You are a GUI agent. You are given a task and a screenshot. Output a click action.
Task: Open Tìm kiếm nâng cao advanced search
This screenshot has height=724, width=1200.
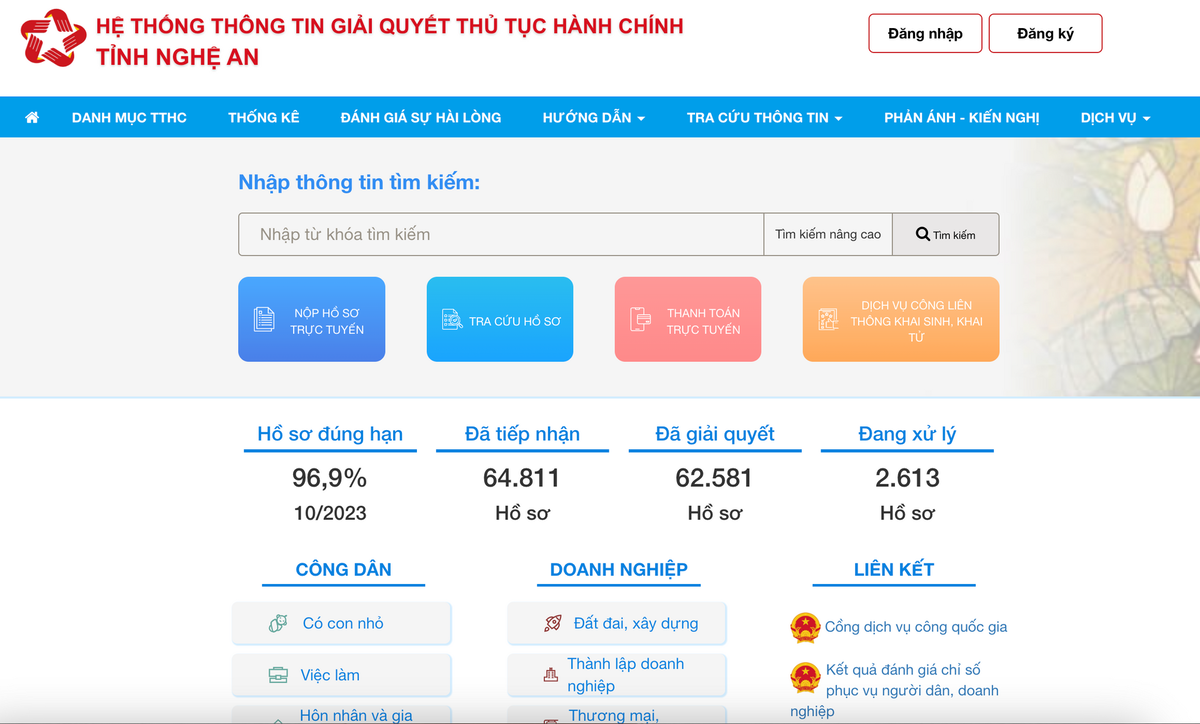(827, 233)
